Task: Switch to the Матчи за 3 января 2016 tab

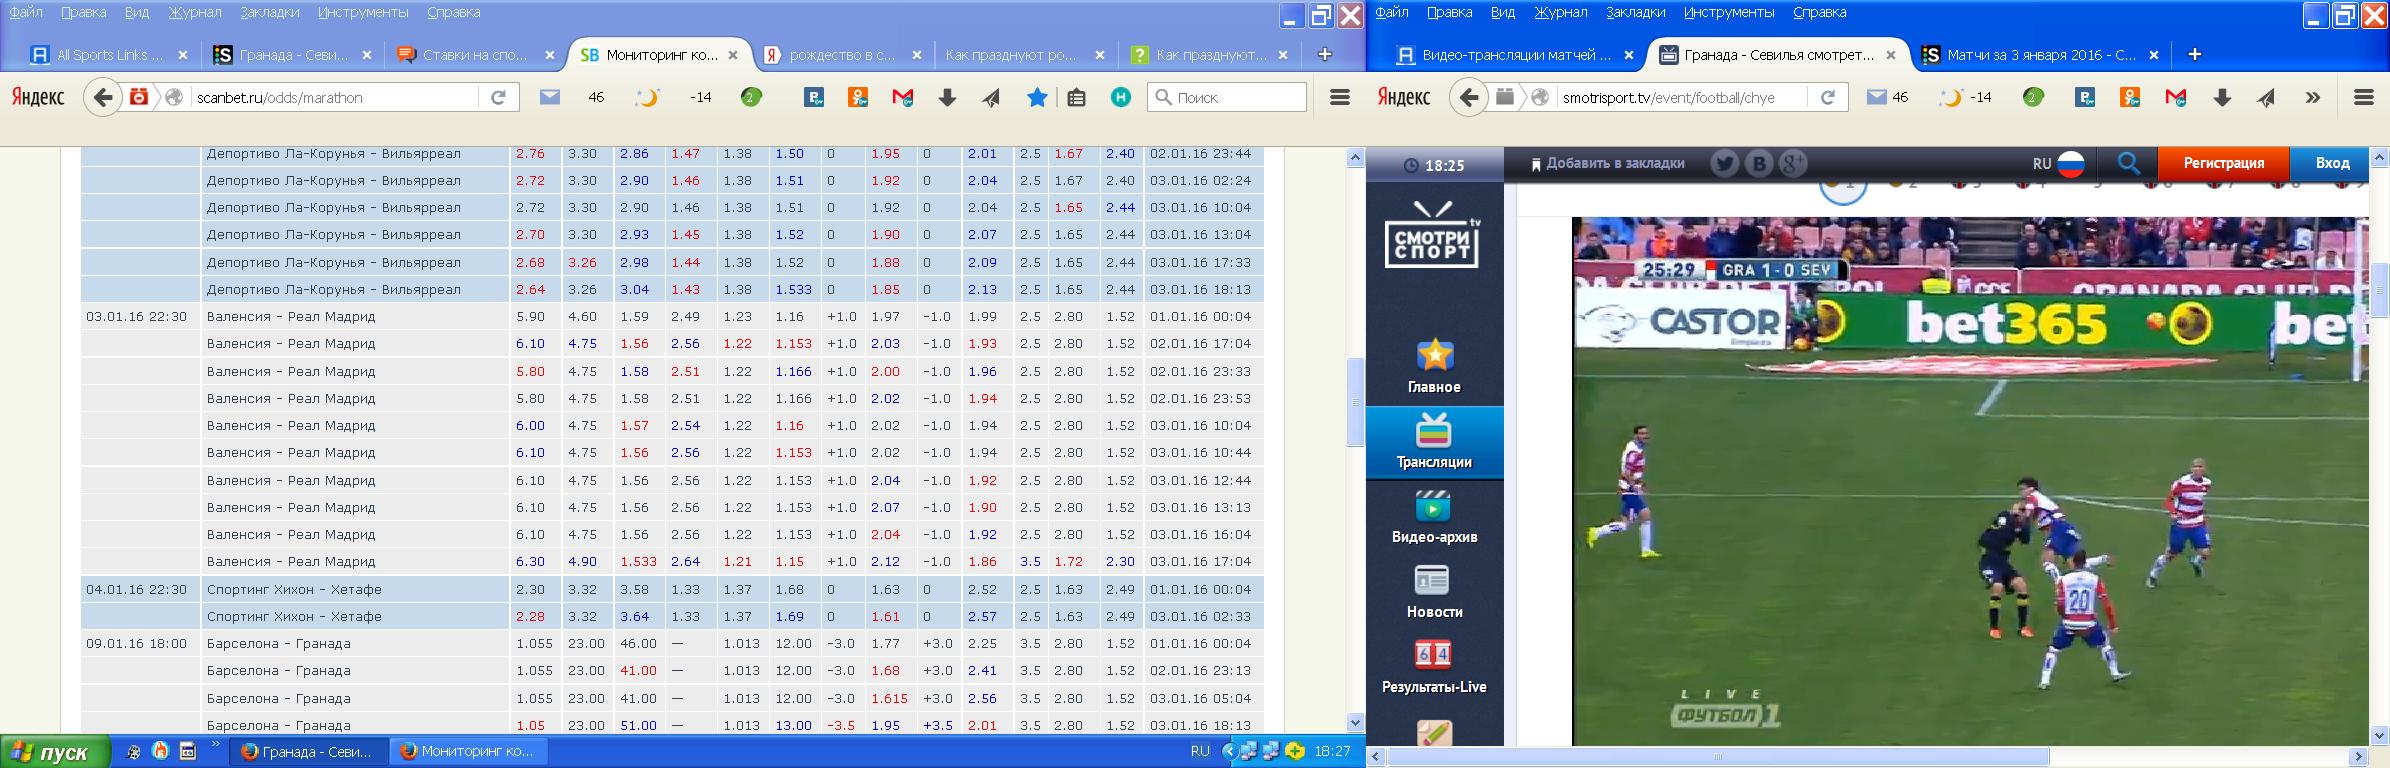Action: click(x=2040, y=55)
